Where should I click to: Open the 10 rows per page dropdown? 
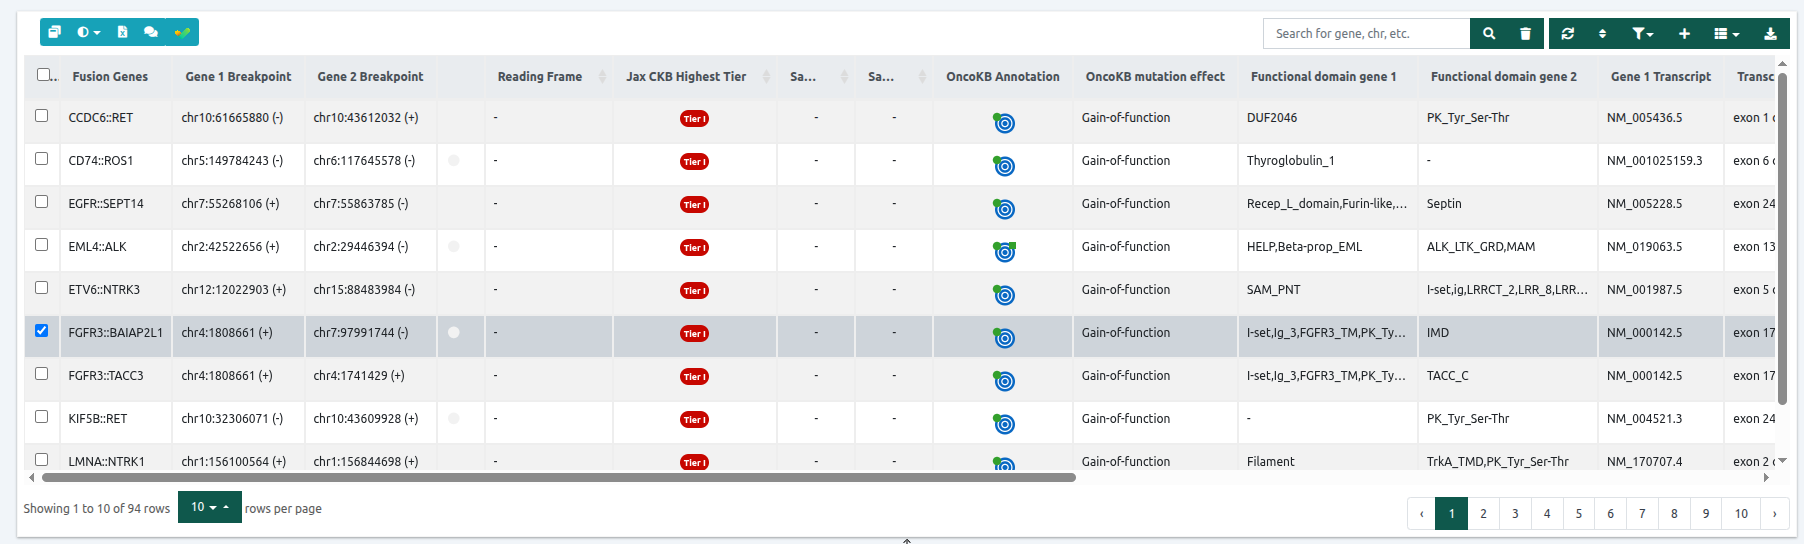tap(210, 507)
